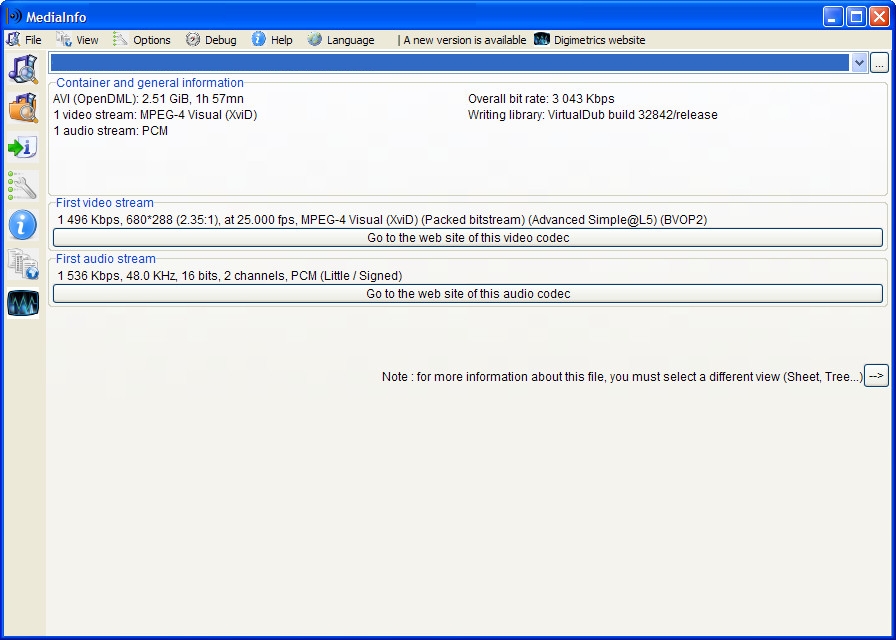This screenshot has width=896, height=640.
Task: Click 'A new version is available' notice
Action: click(x=465, y=40)
